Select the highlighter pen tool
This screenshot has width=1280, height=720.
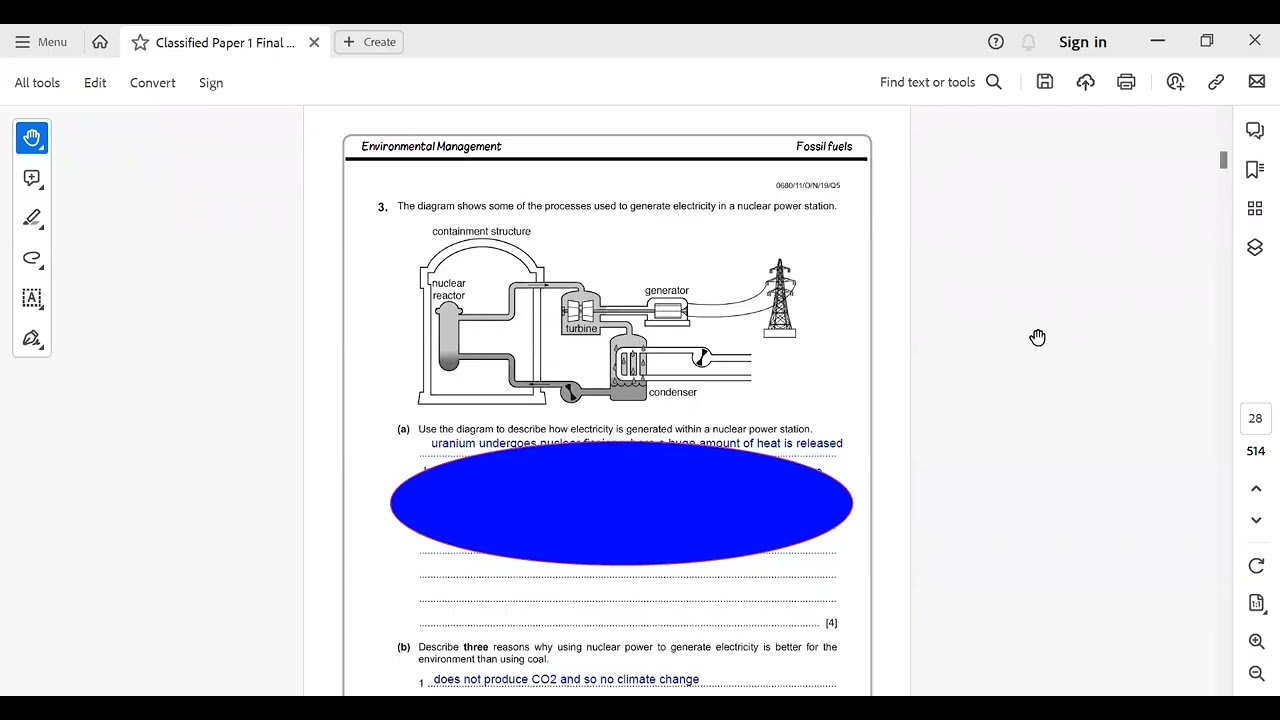pyautogui.click(x=32, y=219)
